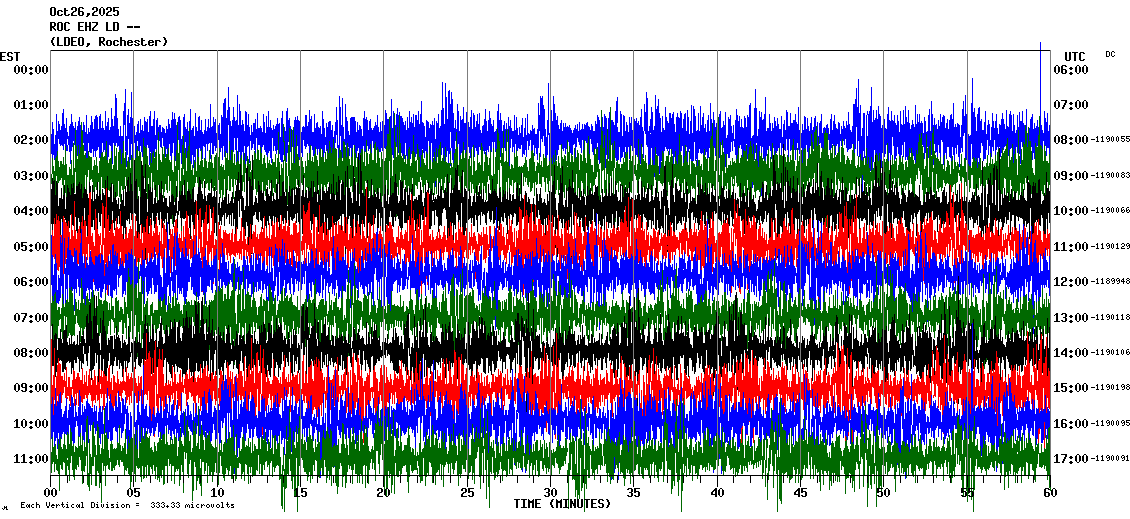Screen dimensions: 1130x519
Task: Click minute-axis tick label "15"
Action: pyautogui.click(x=301, y=493)
